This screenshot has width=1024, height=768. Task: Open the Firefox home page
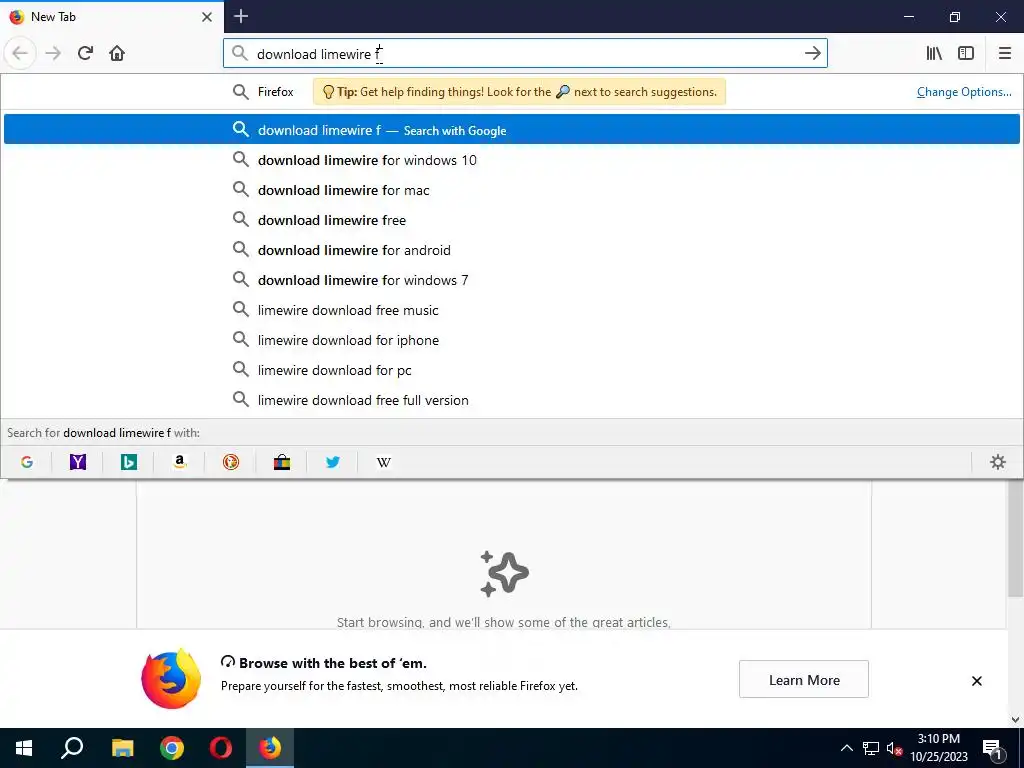(117, 53)
